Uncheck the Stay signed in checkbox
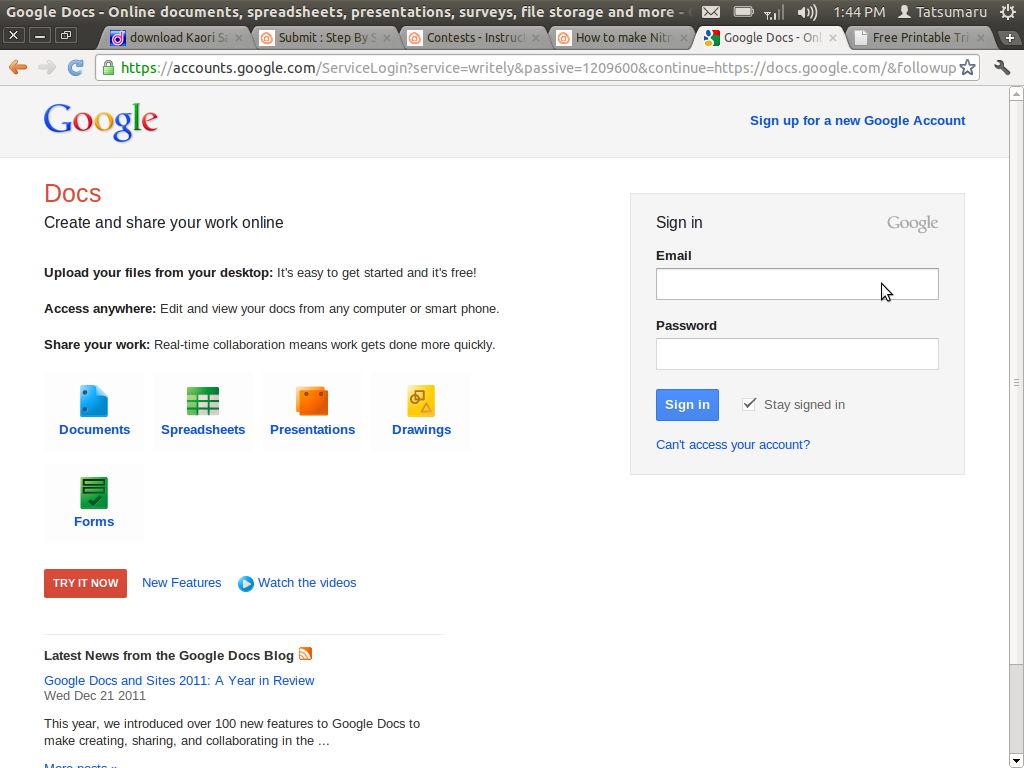This screenshot has width=1024, height=768. pyautogui.click(x=750, y=403)
